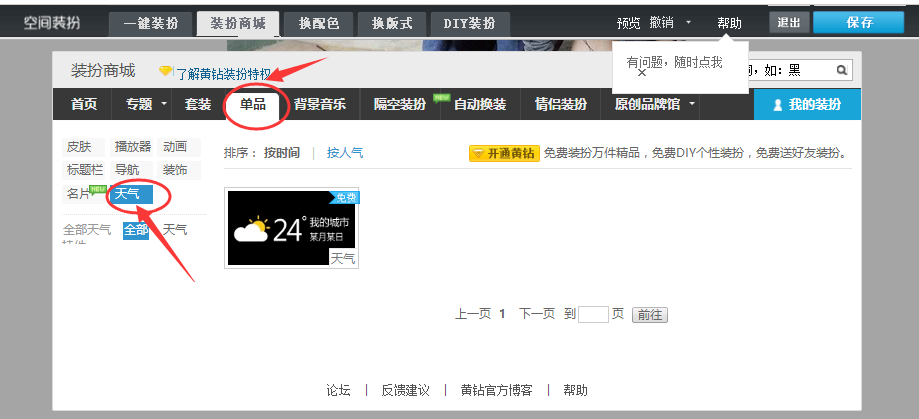Select the 动画 category
The image size is (919, 419).
coord(179,147)
